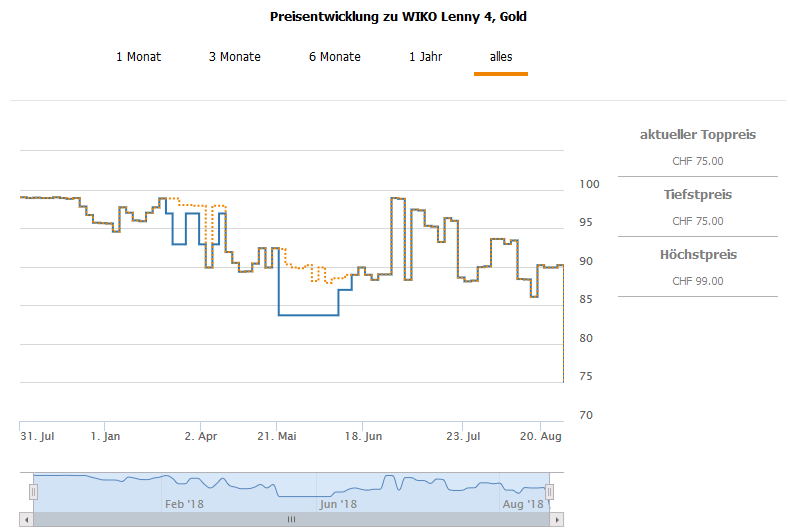Click the 21. Mai x-axis label
The height and width of the screenshot is (531, 790).
tap(277, 437)
